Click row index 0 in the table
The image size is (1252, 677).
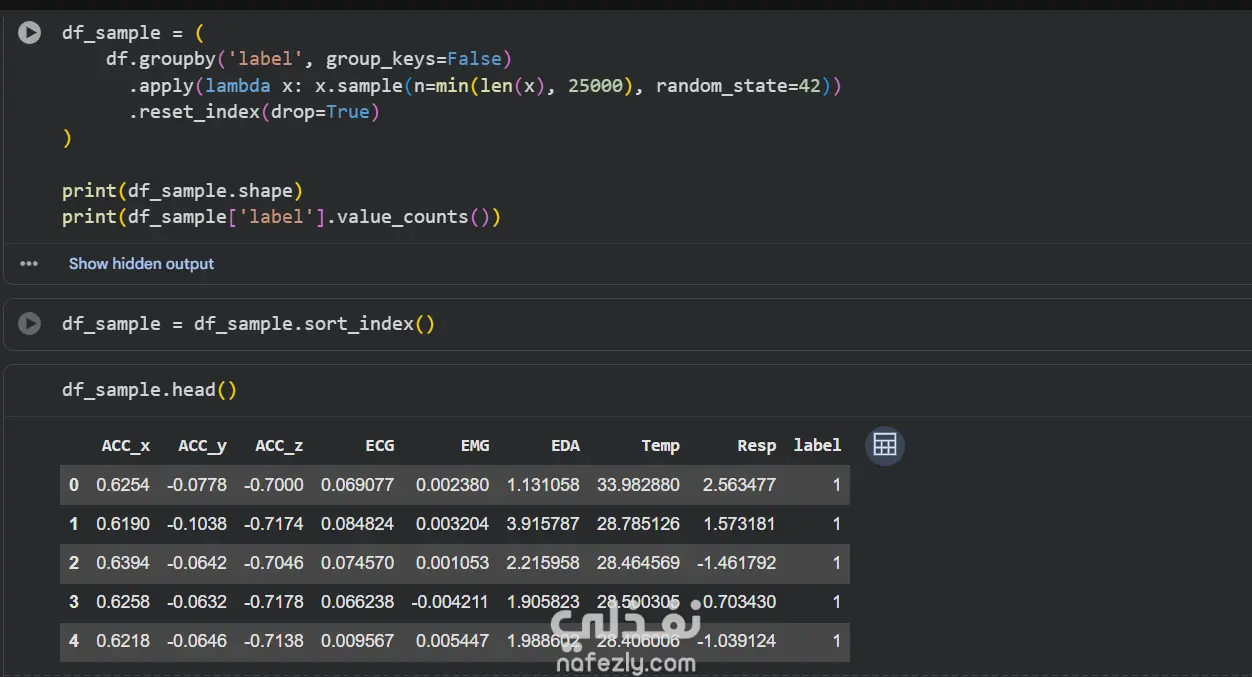pyautogui.click(x=74, y=485)
